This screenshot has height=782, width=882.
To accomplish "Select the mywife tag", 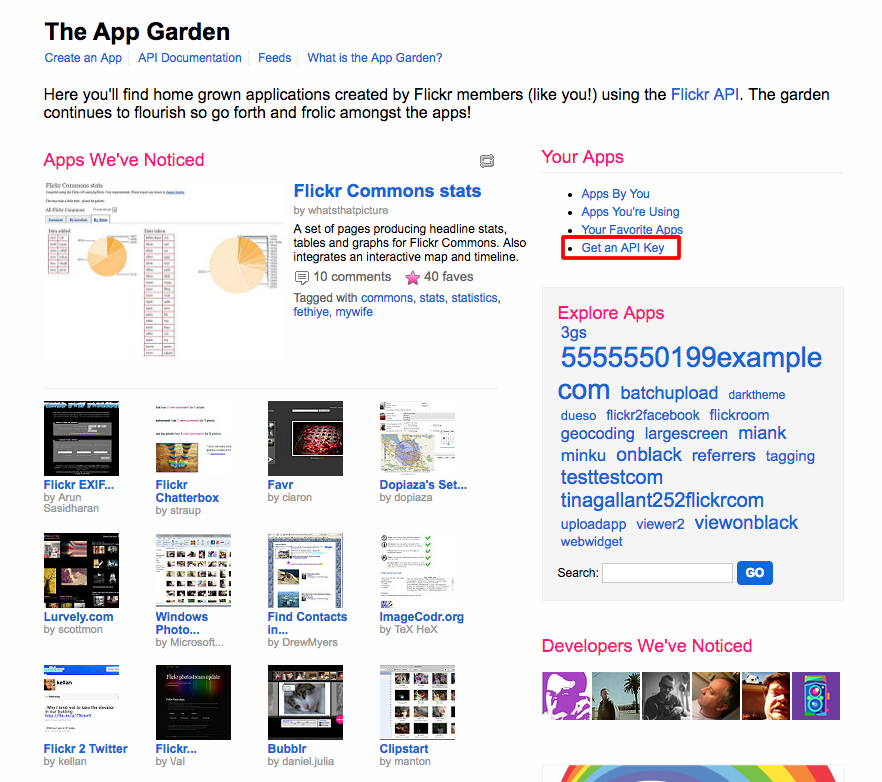I will click(354, 312).
